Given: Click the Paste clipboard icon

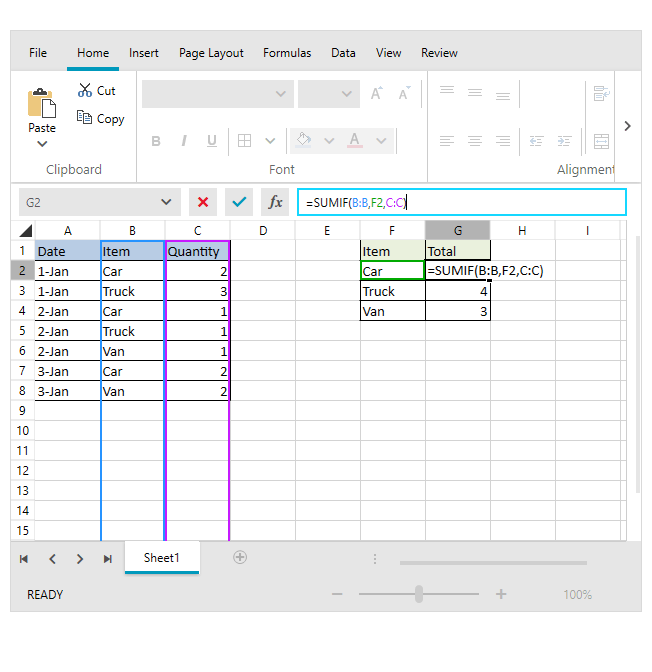Looking at the screenshot, I should pyautogui.click(x=42, y=104).
